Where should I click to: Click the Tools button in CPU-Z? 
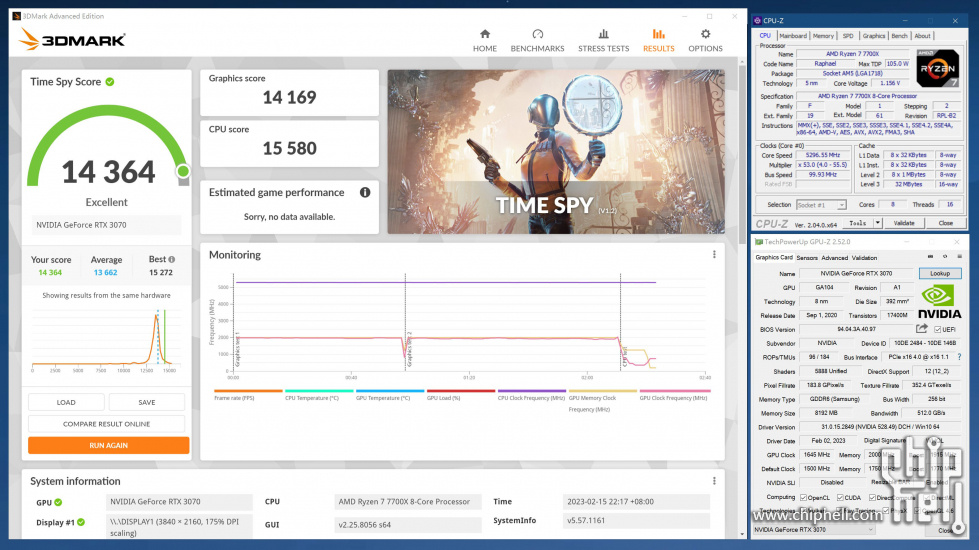(x=857, y=223)
